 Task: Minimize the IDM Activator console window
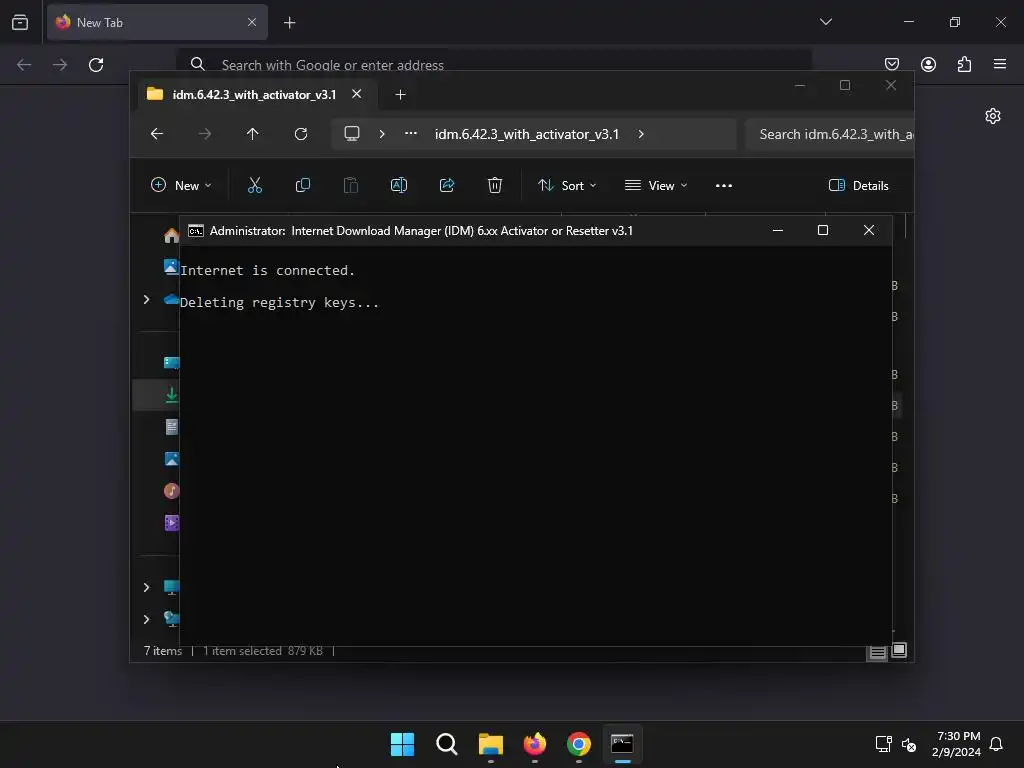click(778, 231)
